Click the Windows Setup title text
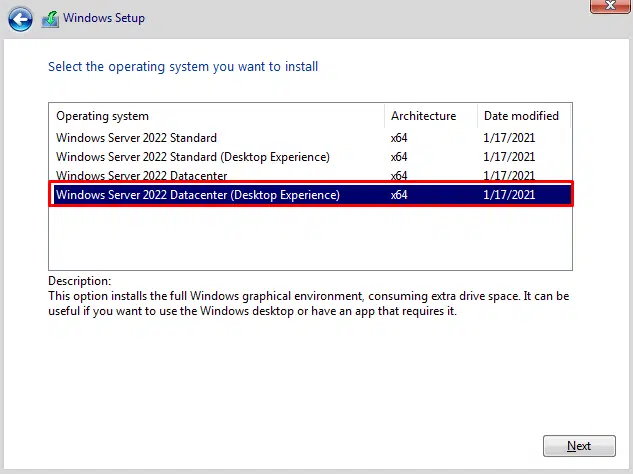The width and height of the screenshot is (633, 474). [x=103, y=19]
